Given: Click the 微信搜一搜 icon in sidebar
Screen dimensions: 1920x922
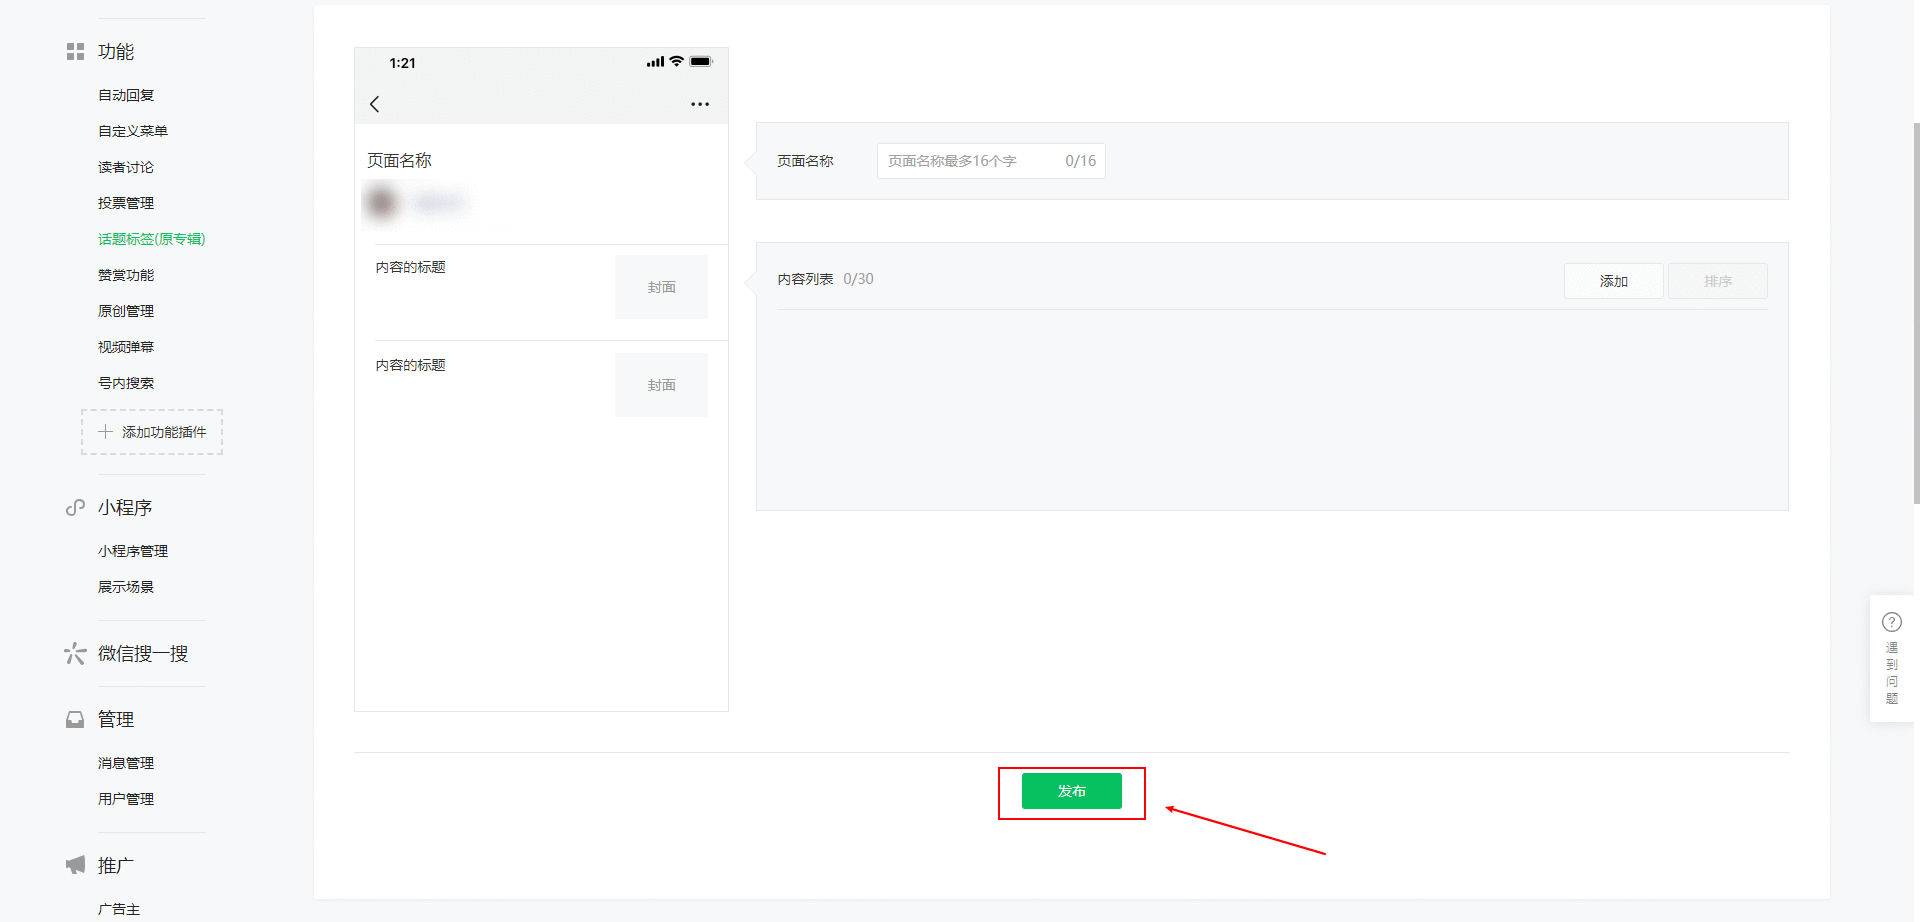Looking at the screenshot, I should click(x=75, y=653).
